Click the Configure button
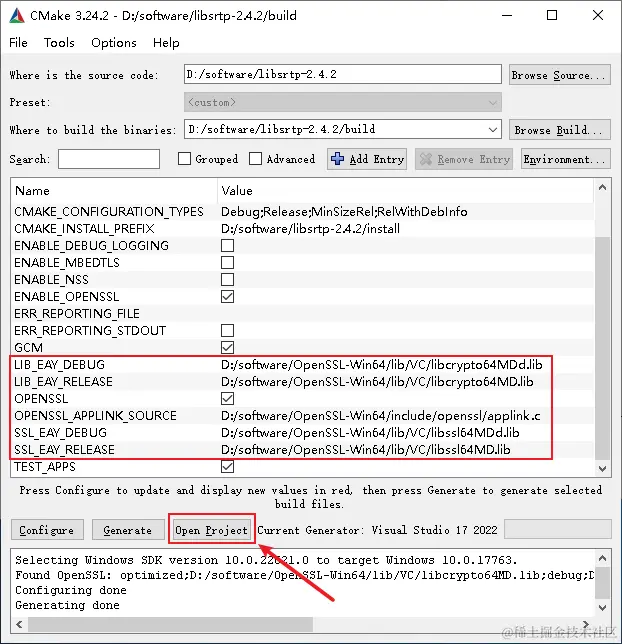Screen dimensions: 622x644 point(47,530)
